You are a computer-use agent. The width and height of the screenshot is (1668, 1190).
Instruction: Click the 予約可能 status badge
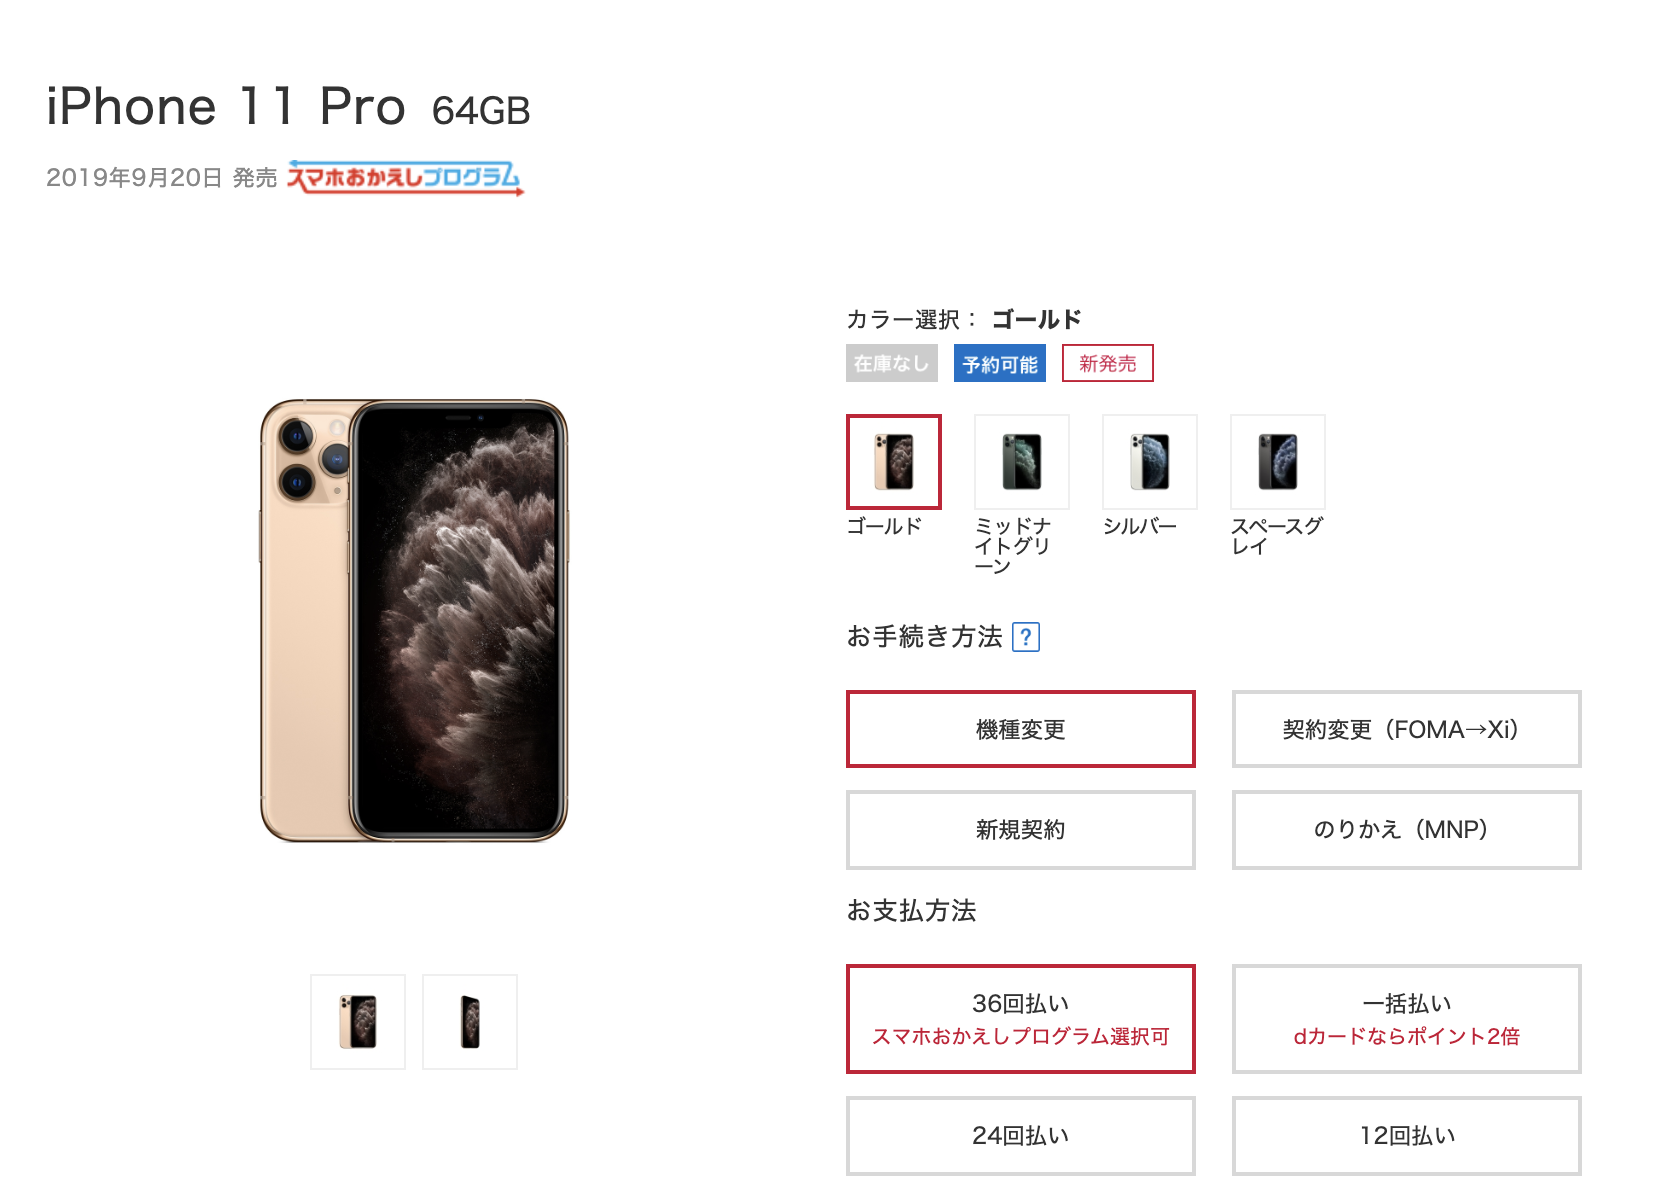(x=1000, y=364)
